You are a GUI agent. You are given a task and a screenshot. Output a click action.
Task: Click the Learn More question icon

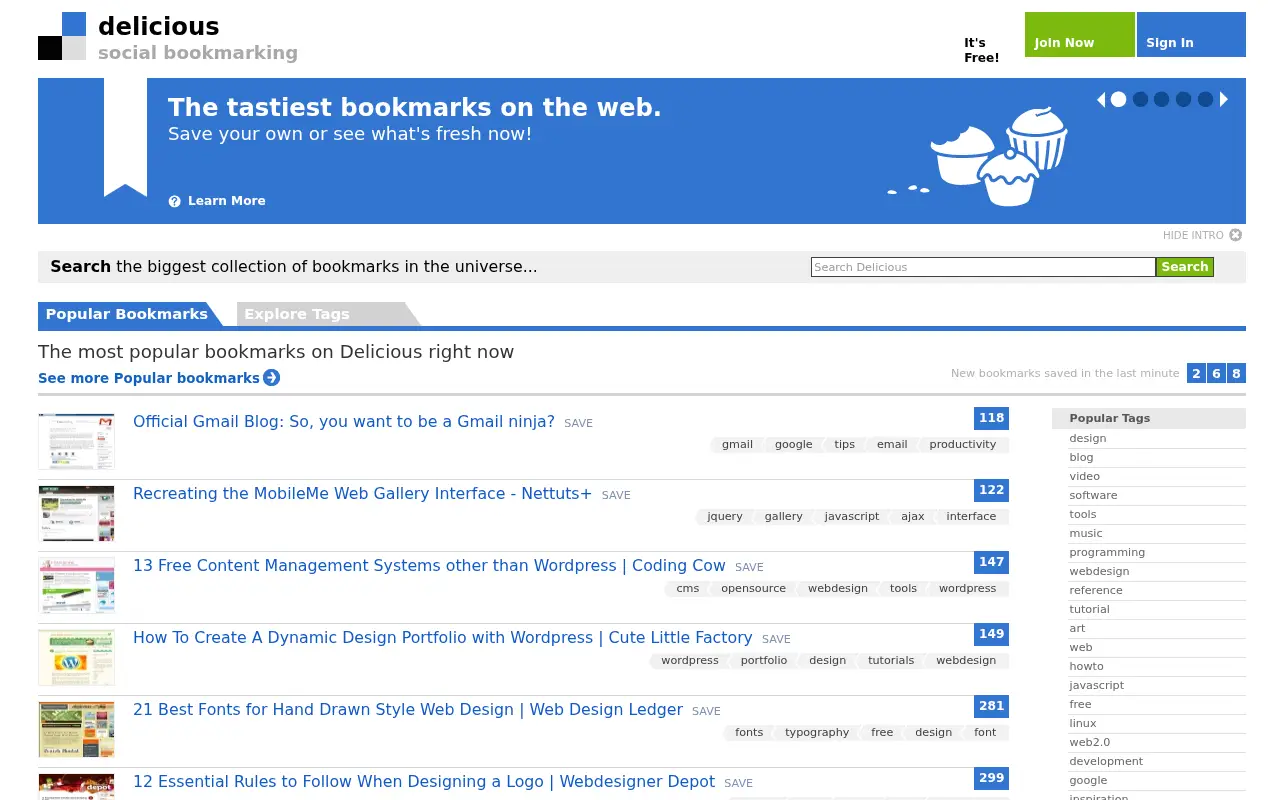pos(175,201)
